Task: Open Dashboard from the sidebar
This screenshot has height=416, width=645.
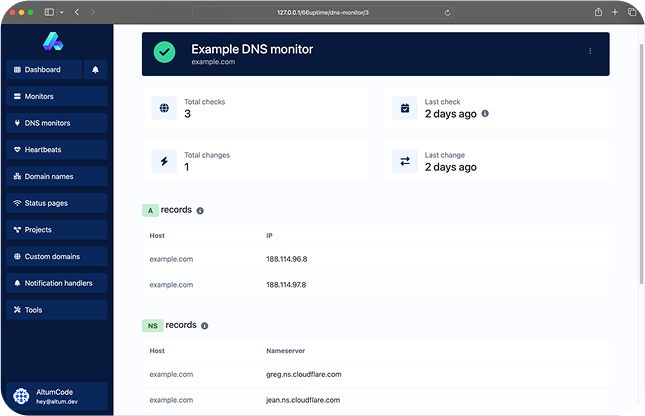Action: click(43, 70)
